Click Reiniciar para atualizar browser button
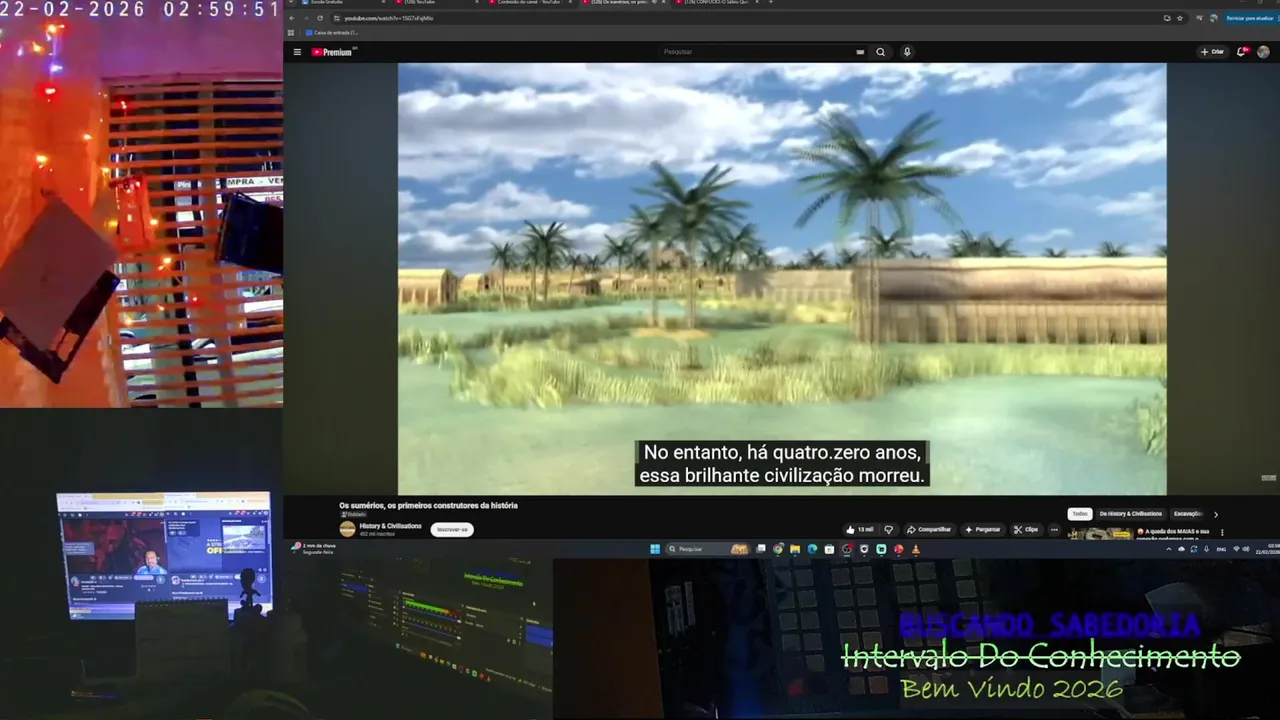 (1250, 18)
